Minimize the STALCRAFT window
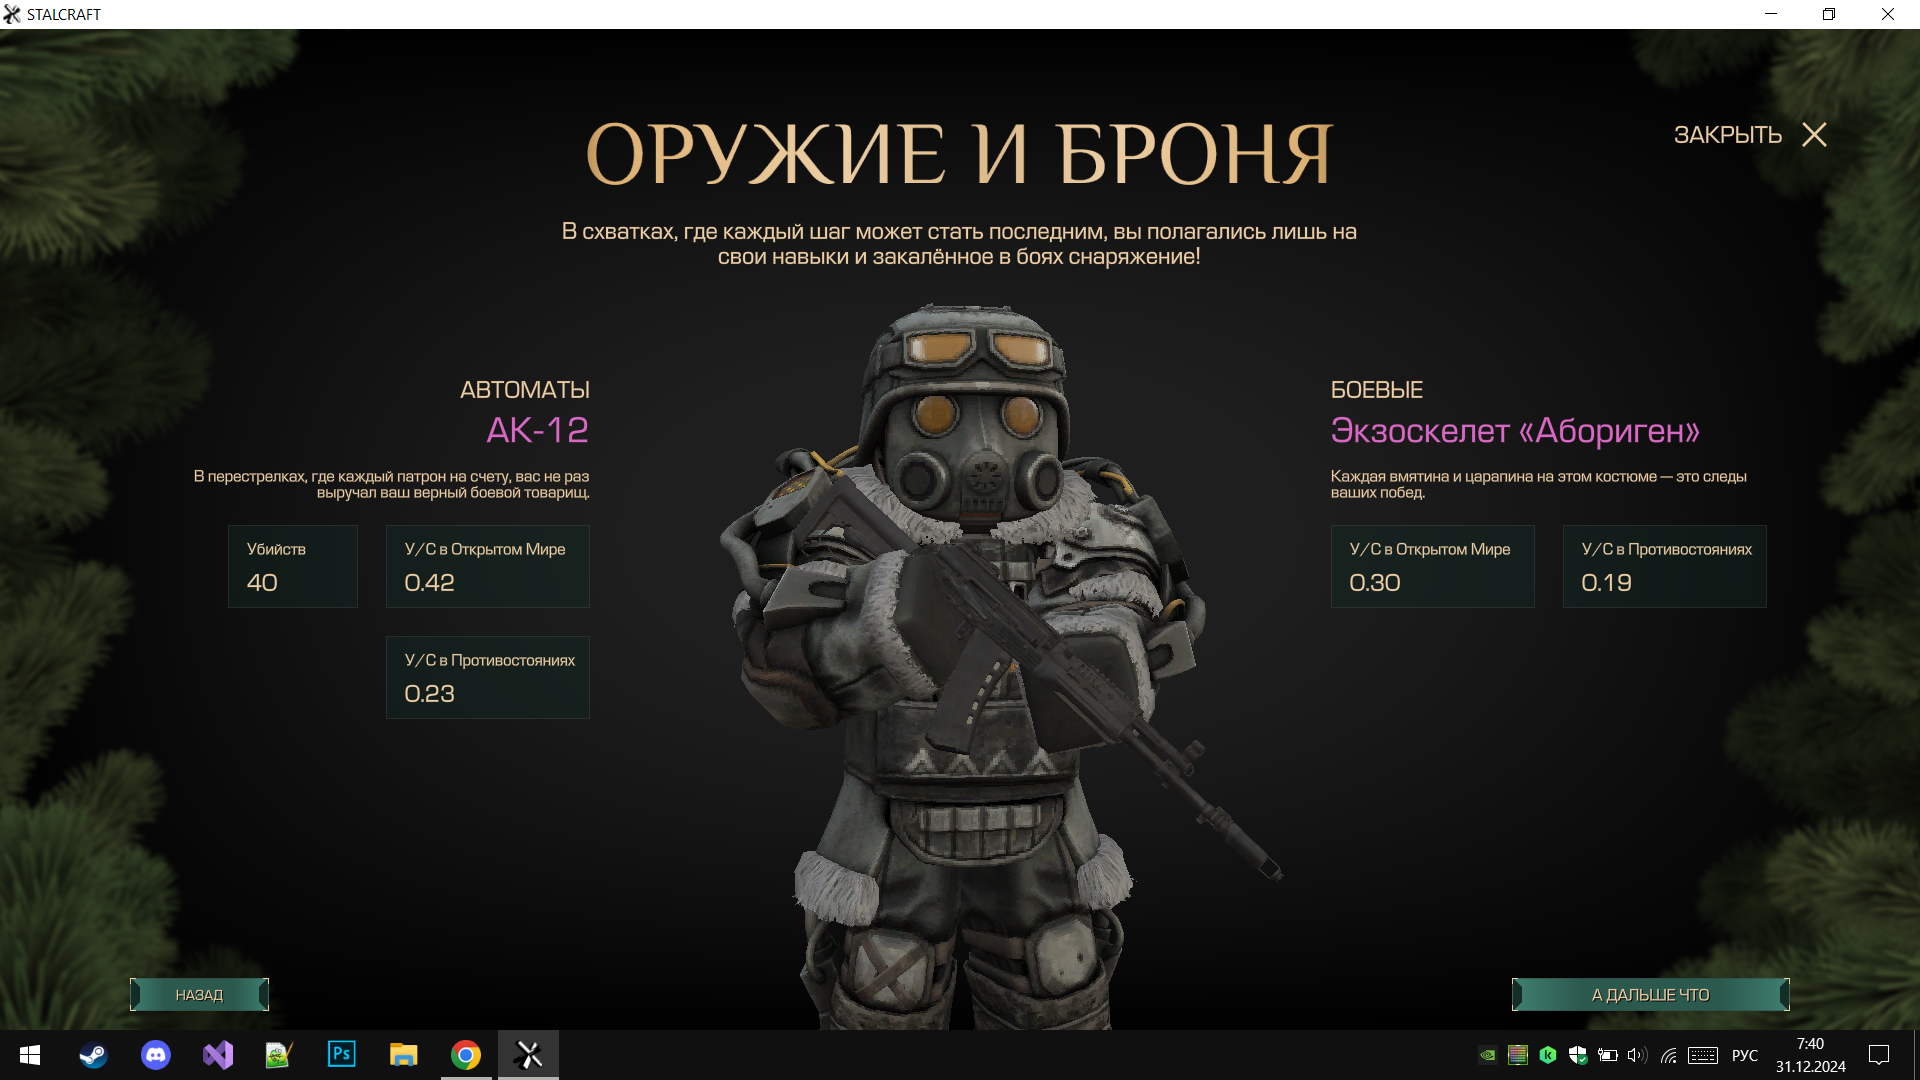Screen dimensions: 1920x1080 (1771, 14)
